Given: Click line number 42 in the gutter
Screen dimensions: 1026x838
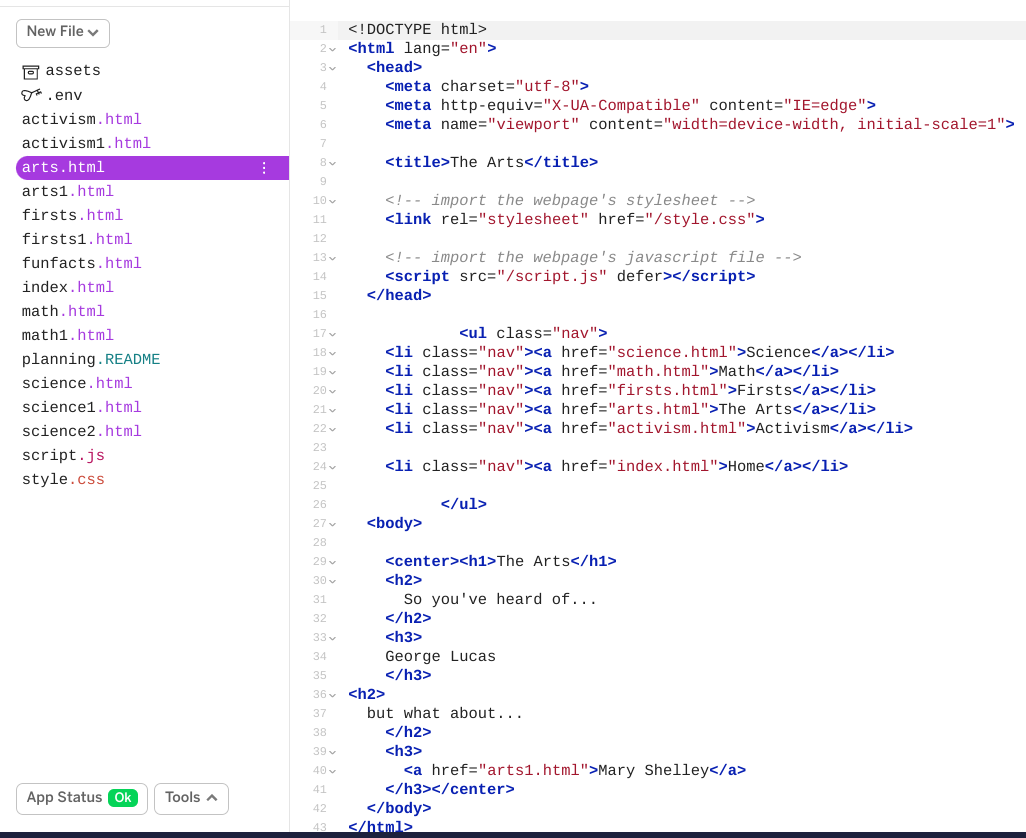Looking at the screenshot, I should point(319,809).
